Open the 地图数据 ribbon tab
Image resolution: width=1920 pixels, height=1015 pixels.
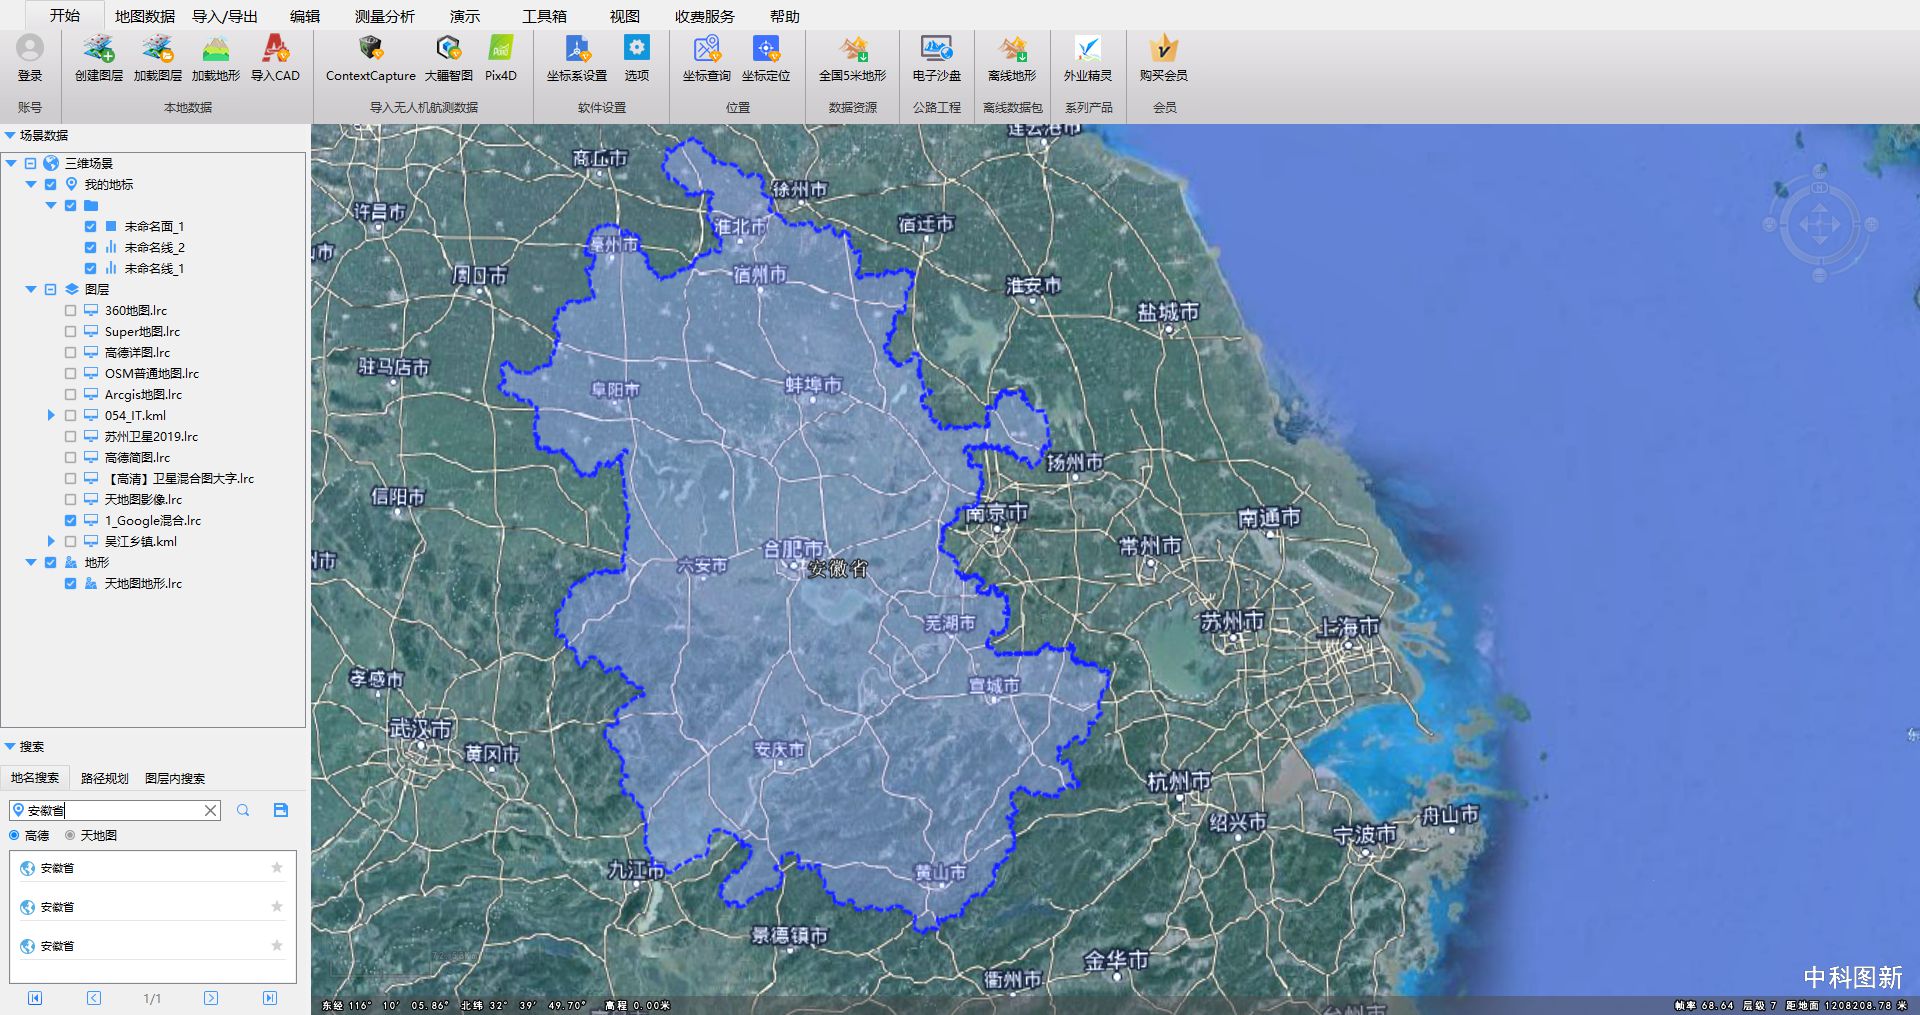point(145,16)
